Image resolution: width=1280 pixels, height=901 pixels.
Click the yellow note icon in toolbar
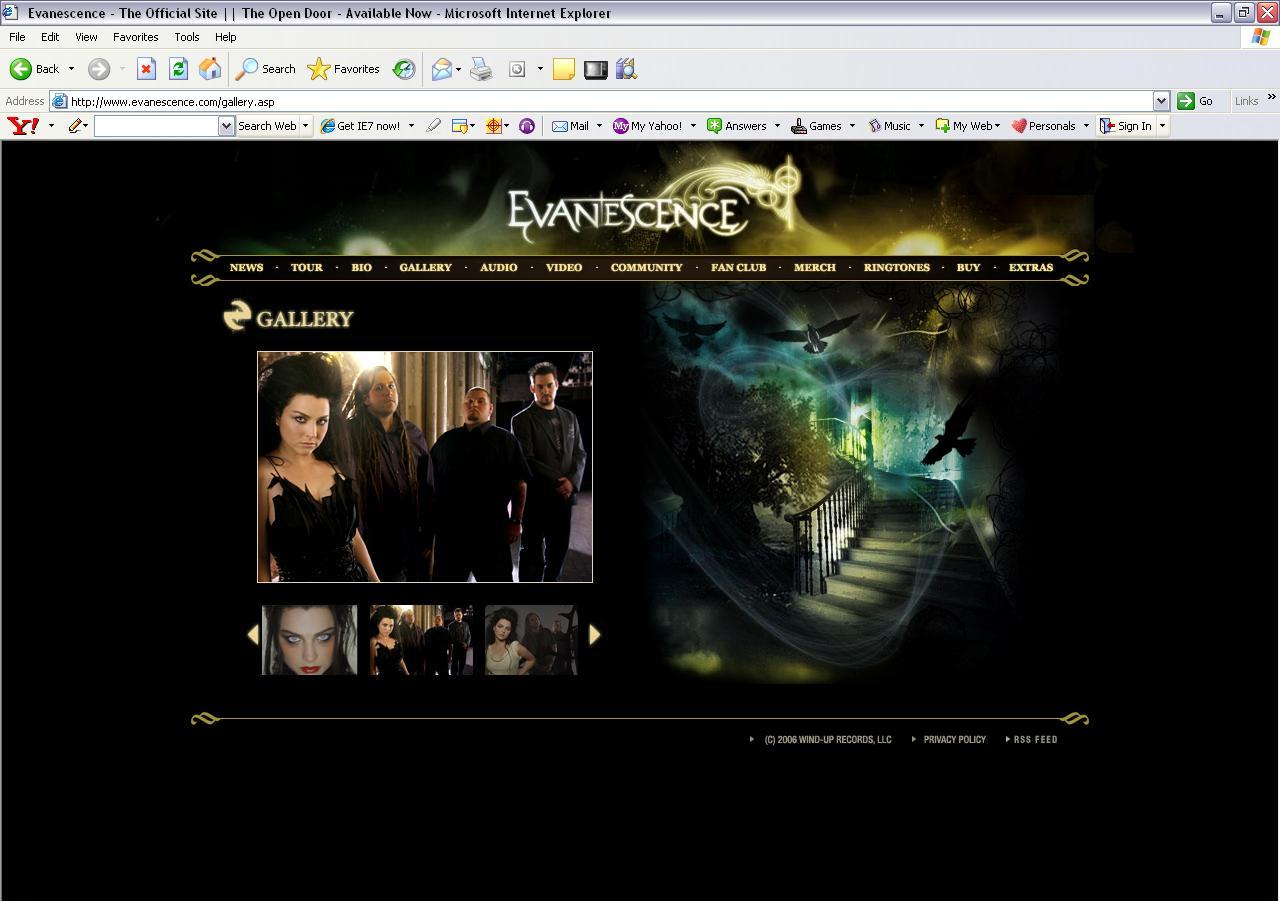(564, 69)
